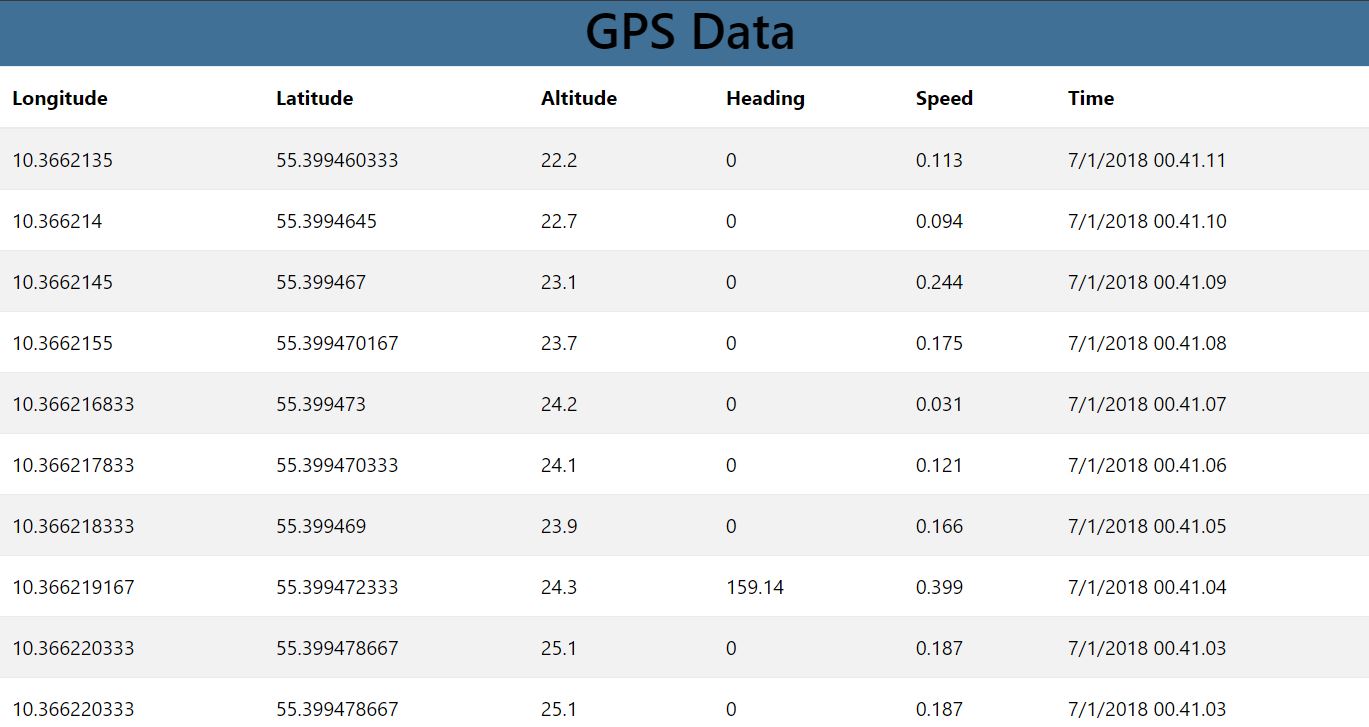Select the Longitude column header

60,98
